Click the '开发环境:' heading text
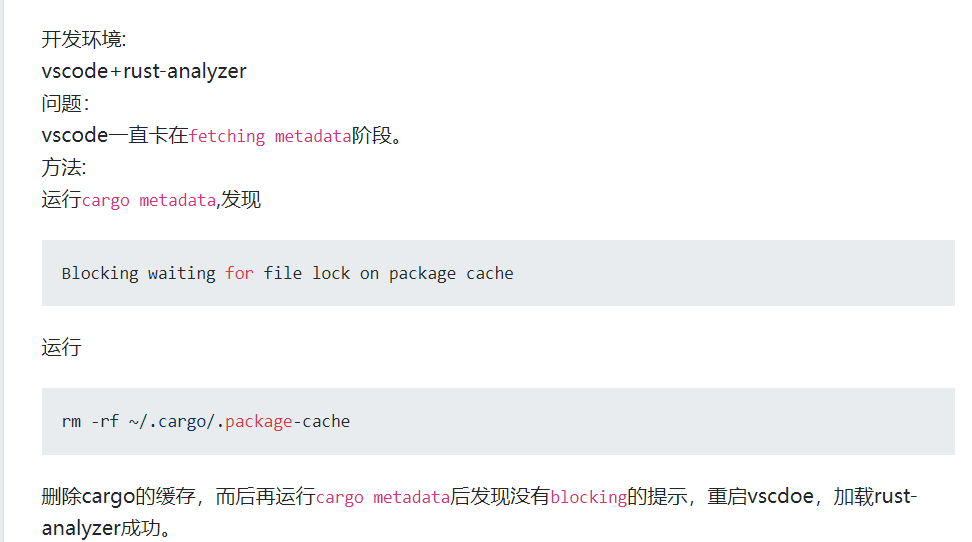 click(84, 40)
